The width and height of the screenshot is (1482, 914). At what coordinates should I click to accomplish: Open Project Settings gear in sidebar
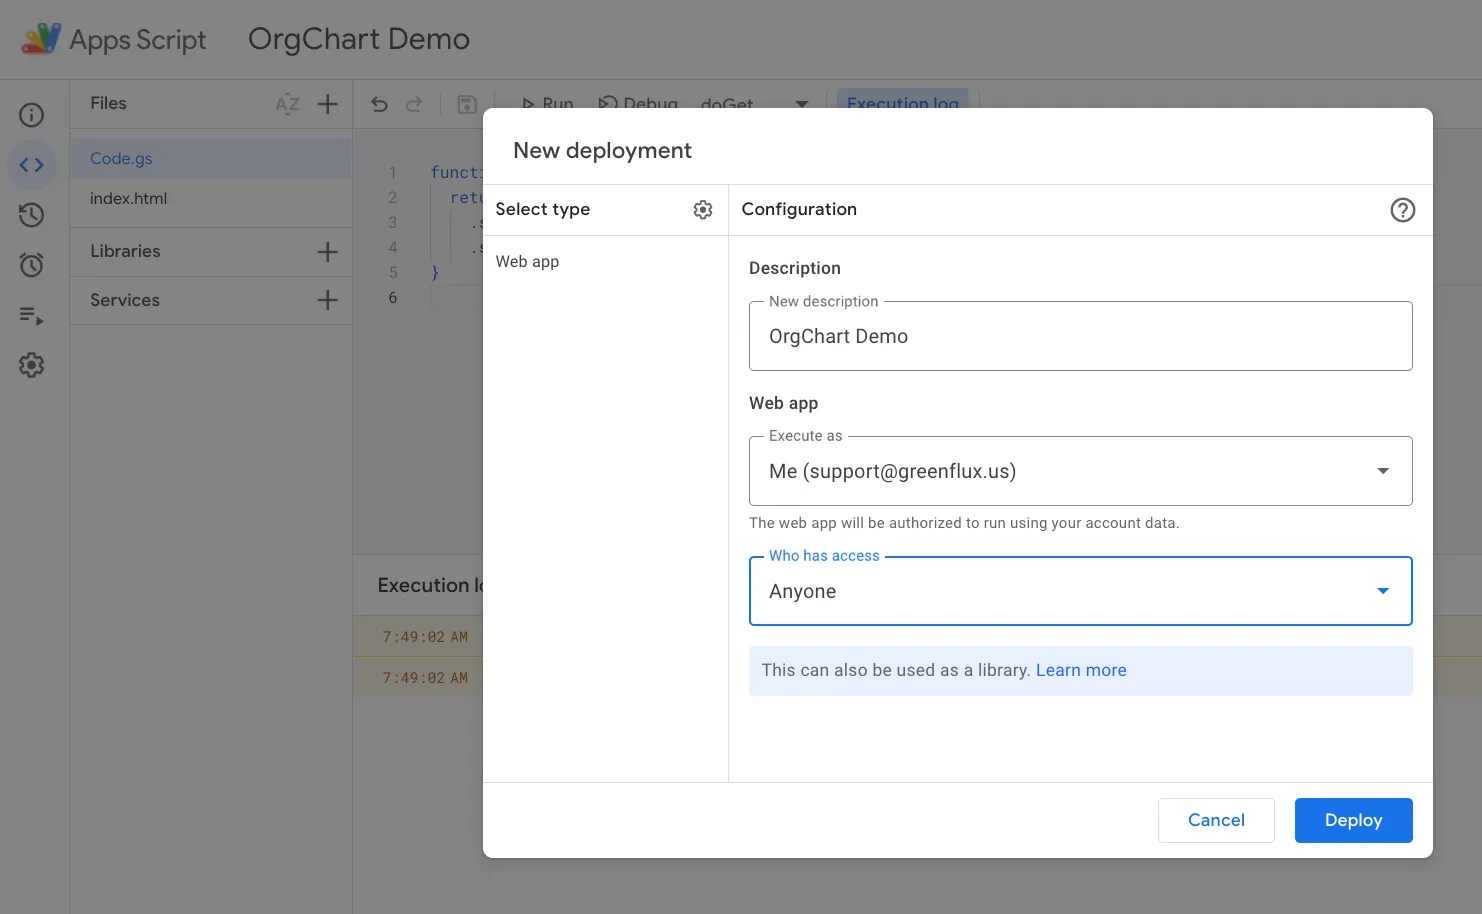tap(32, 365)
